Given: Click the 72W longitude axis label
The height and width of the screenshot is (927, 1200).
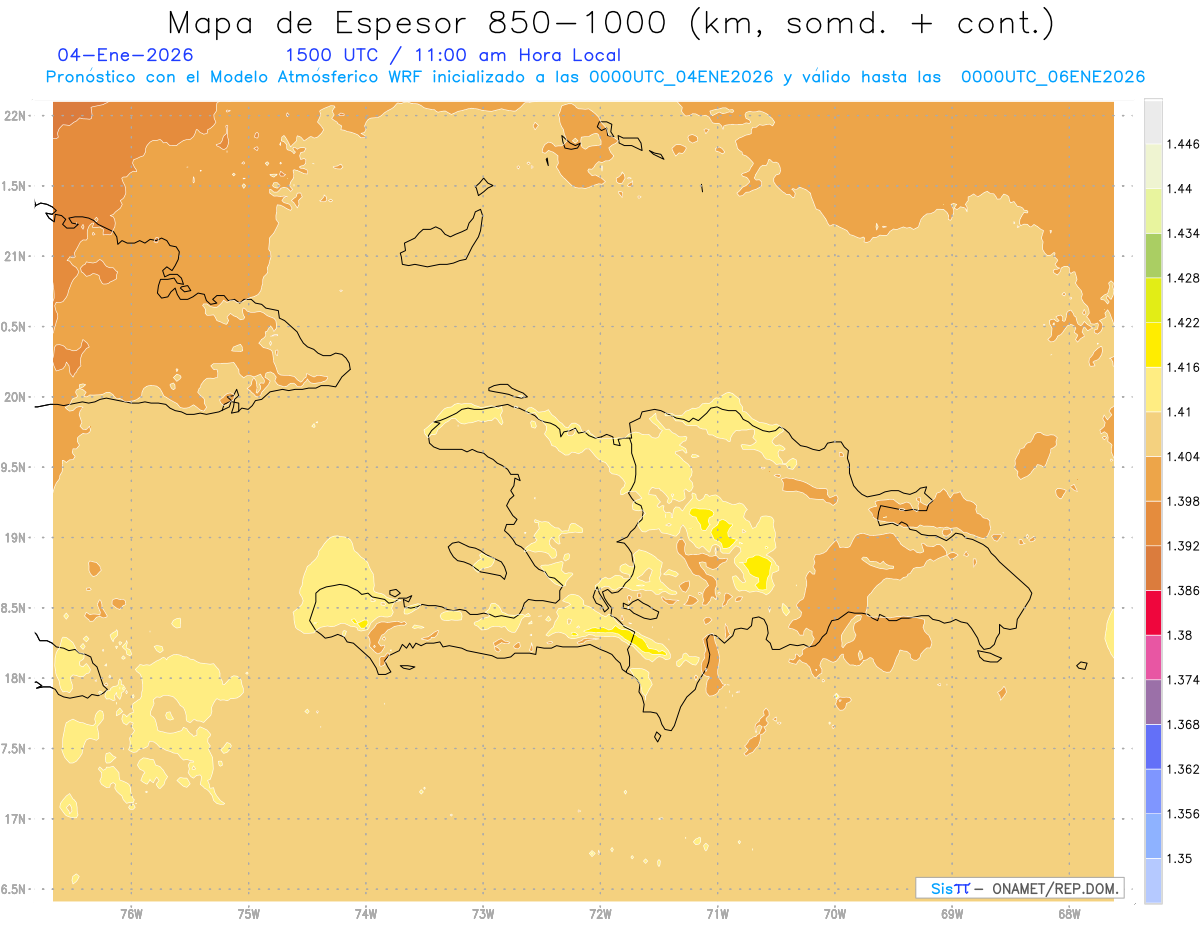Looking at the screenshot, I should coord(600,914).
